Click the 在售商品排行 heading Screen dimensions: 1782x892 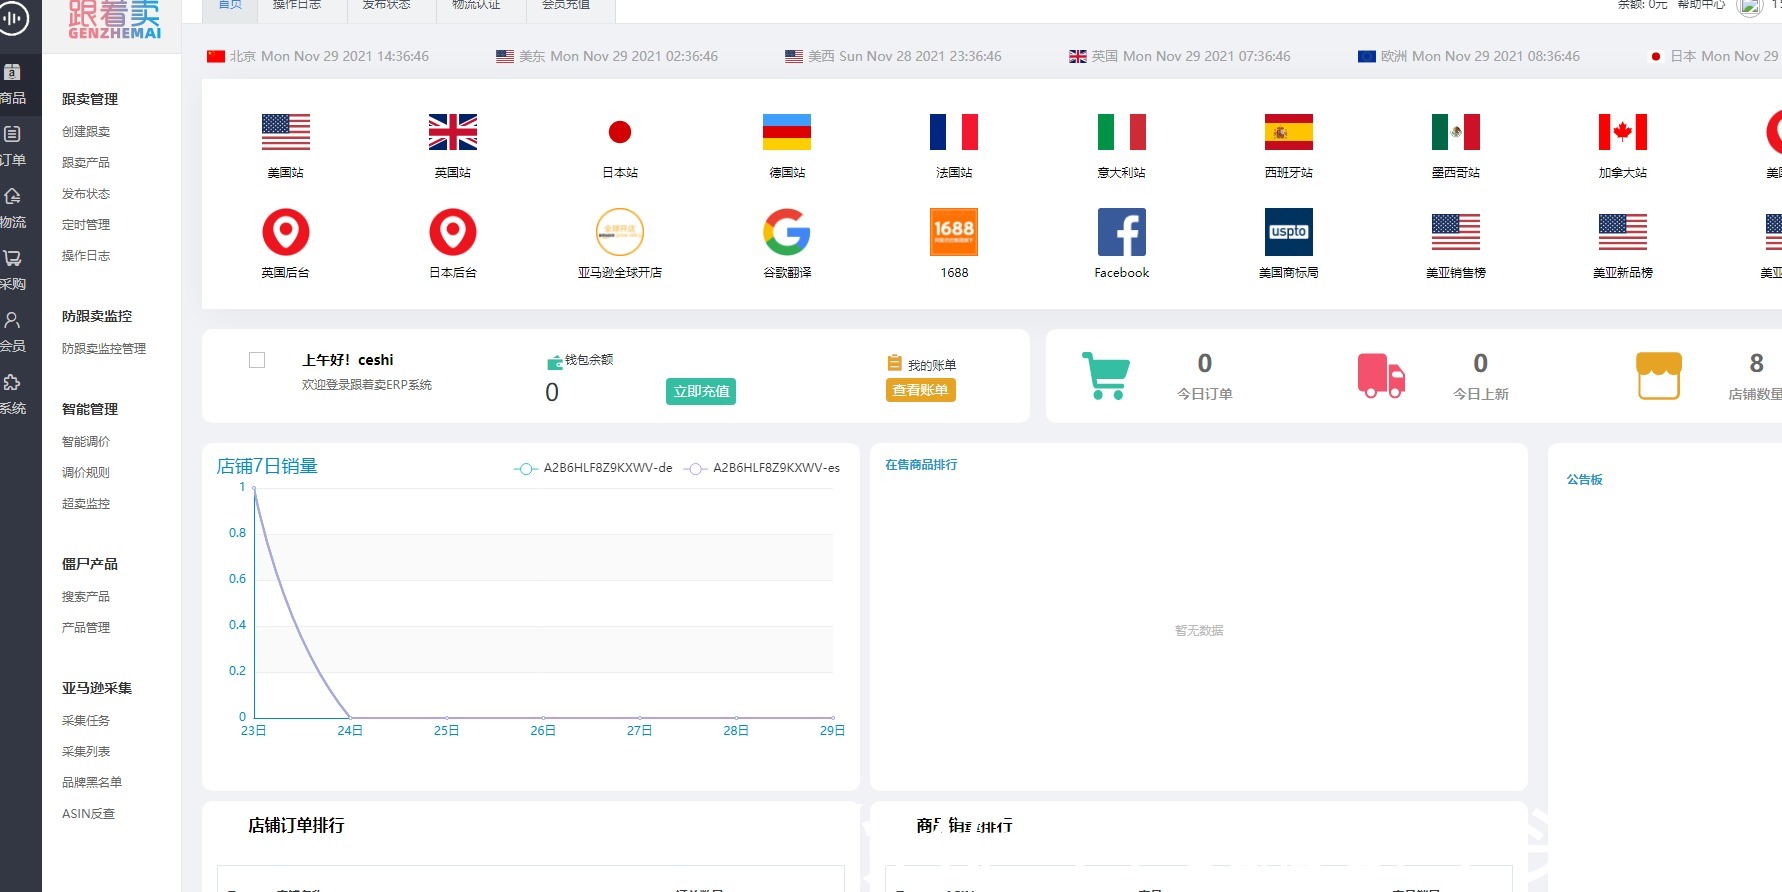point(921,465)
